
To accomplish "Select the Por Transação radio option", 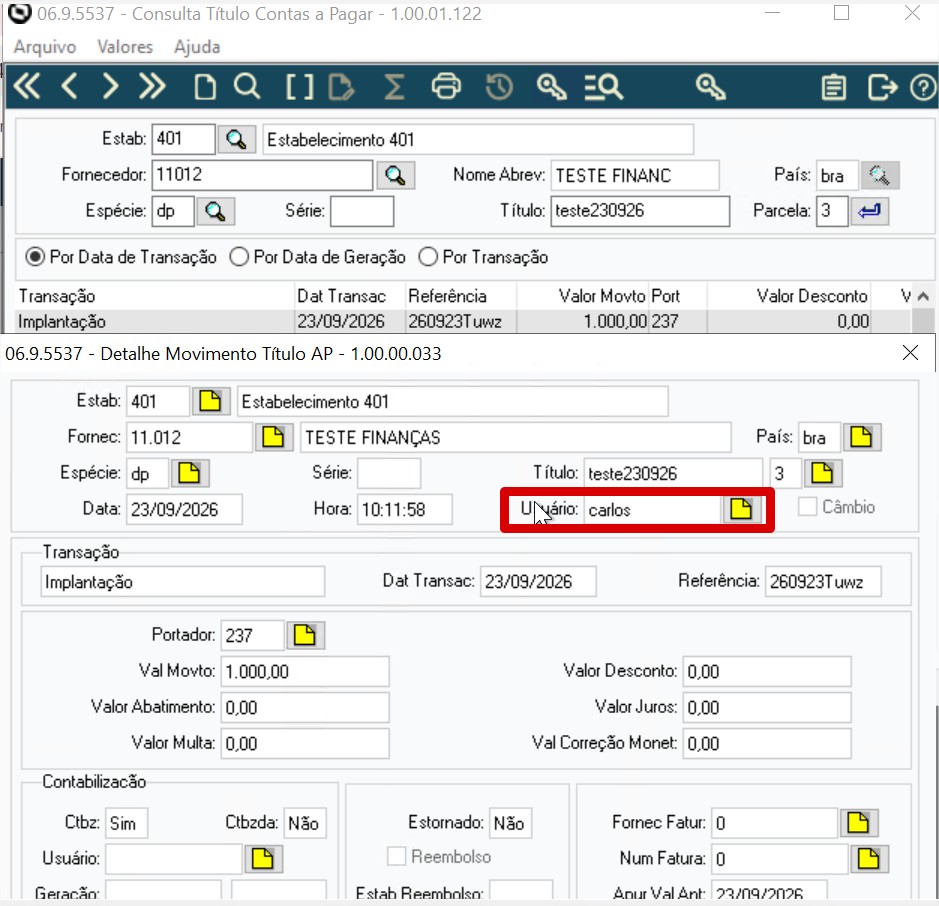I will tap(483, 257).
